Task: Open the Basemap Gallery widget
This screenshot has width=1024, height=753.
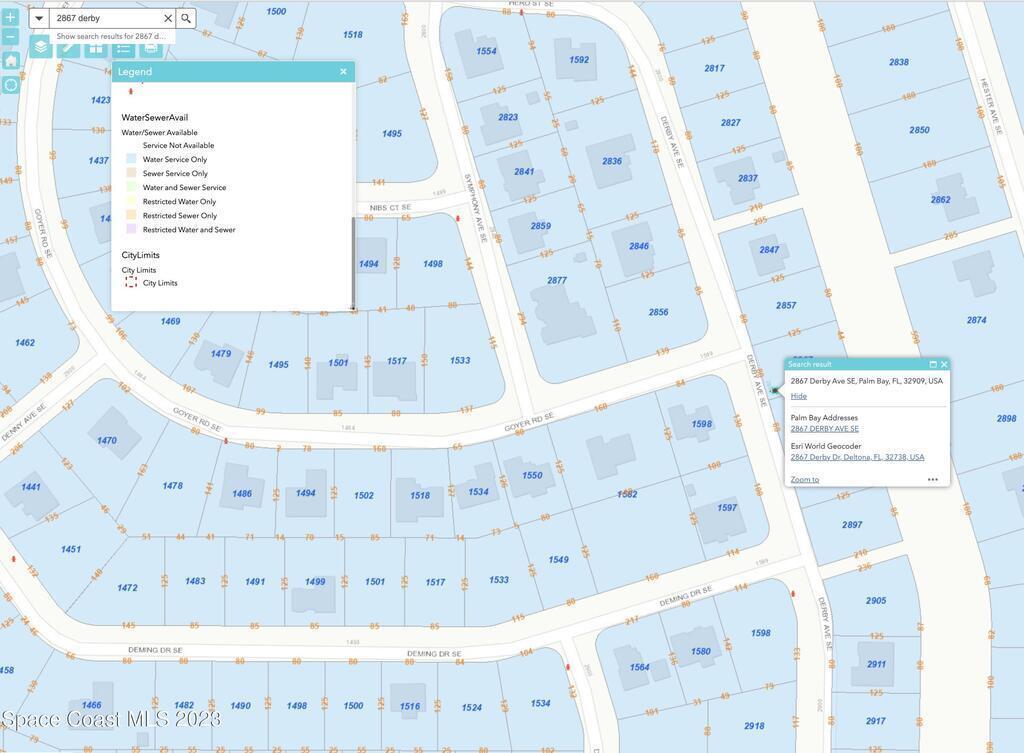Action: [x=96, y=47]
